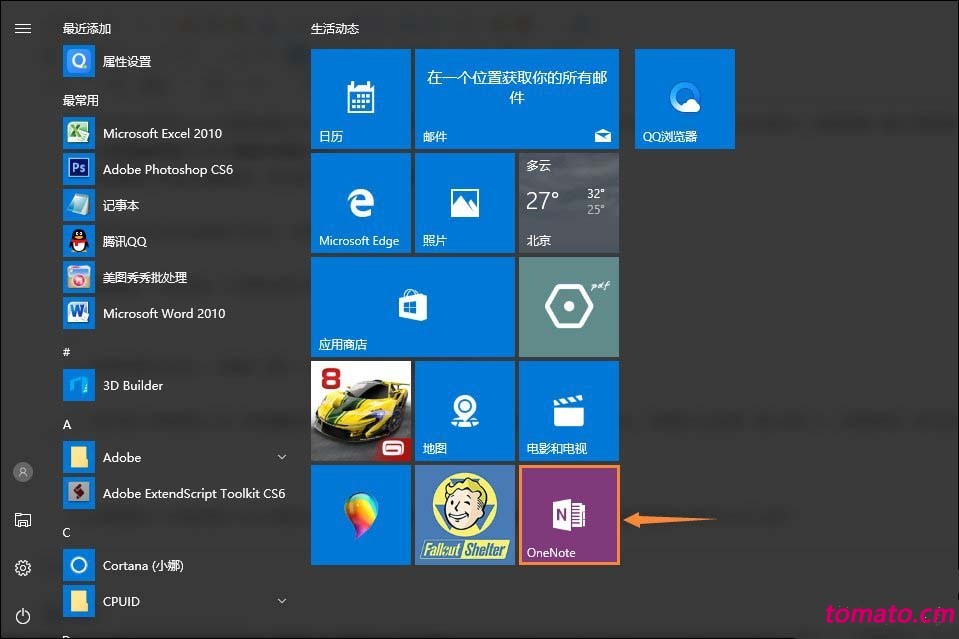Click the '#' section letter header
Image resolution: width=959 pixels, height=639 pixels.
click(67, 352)
